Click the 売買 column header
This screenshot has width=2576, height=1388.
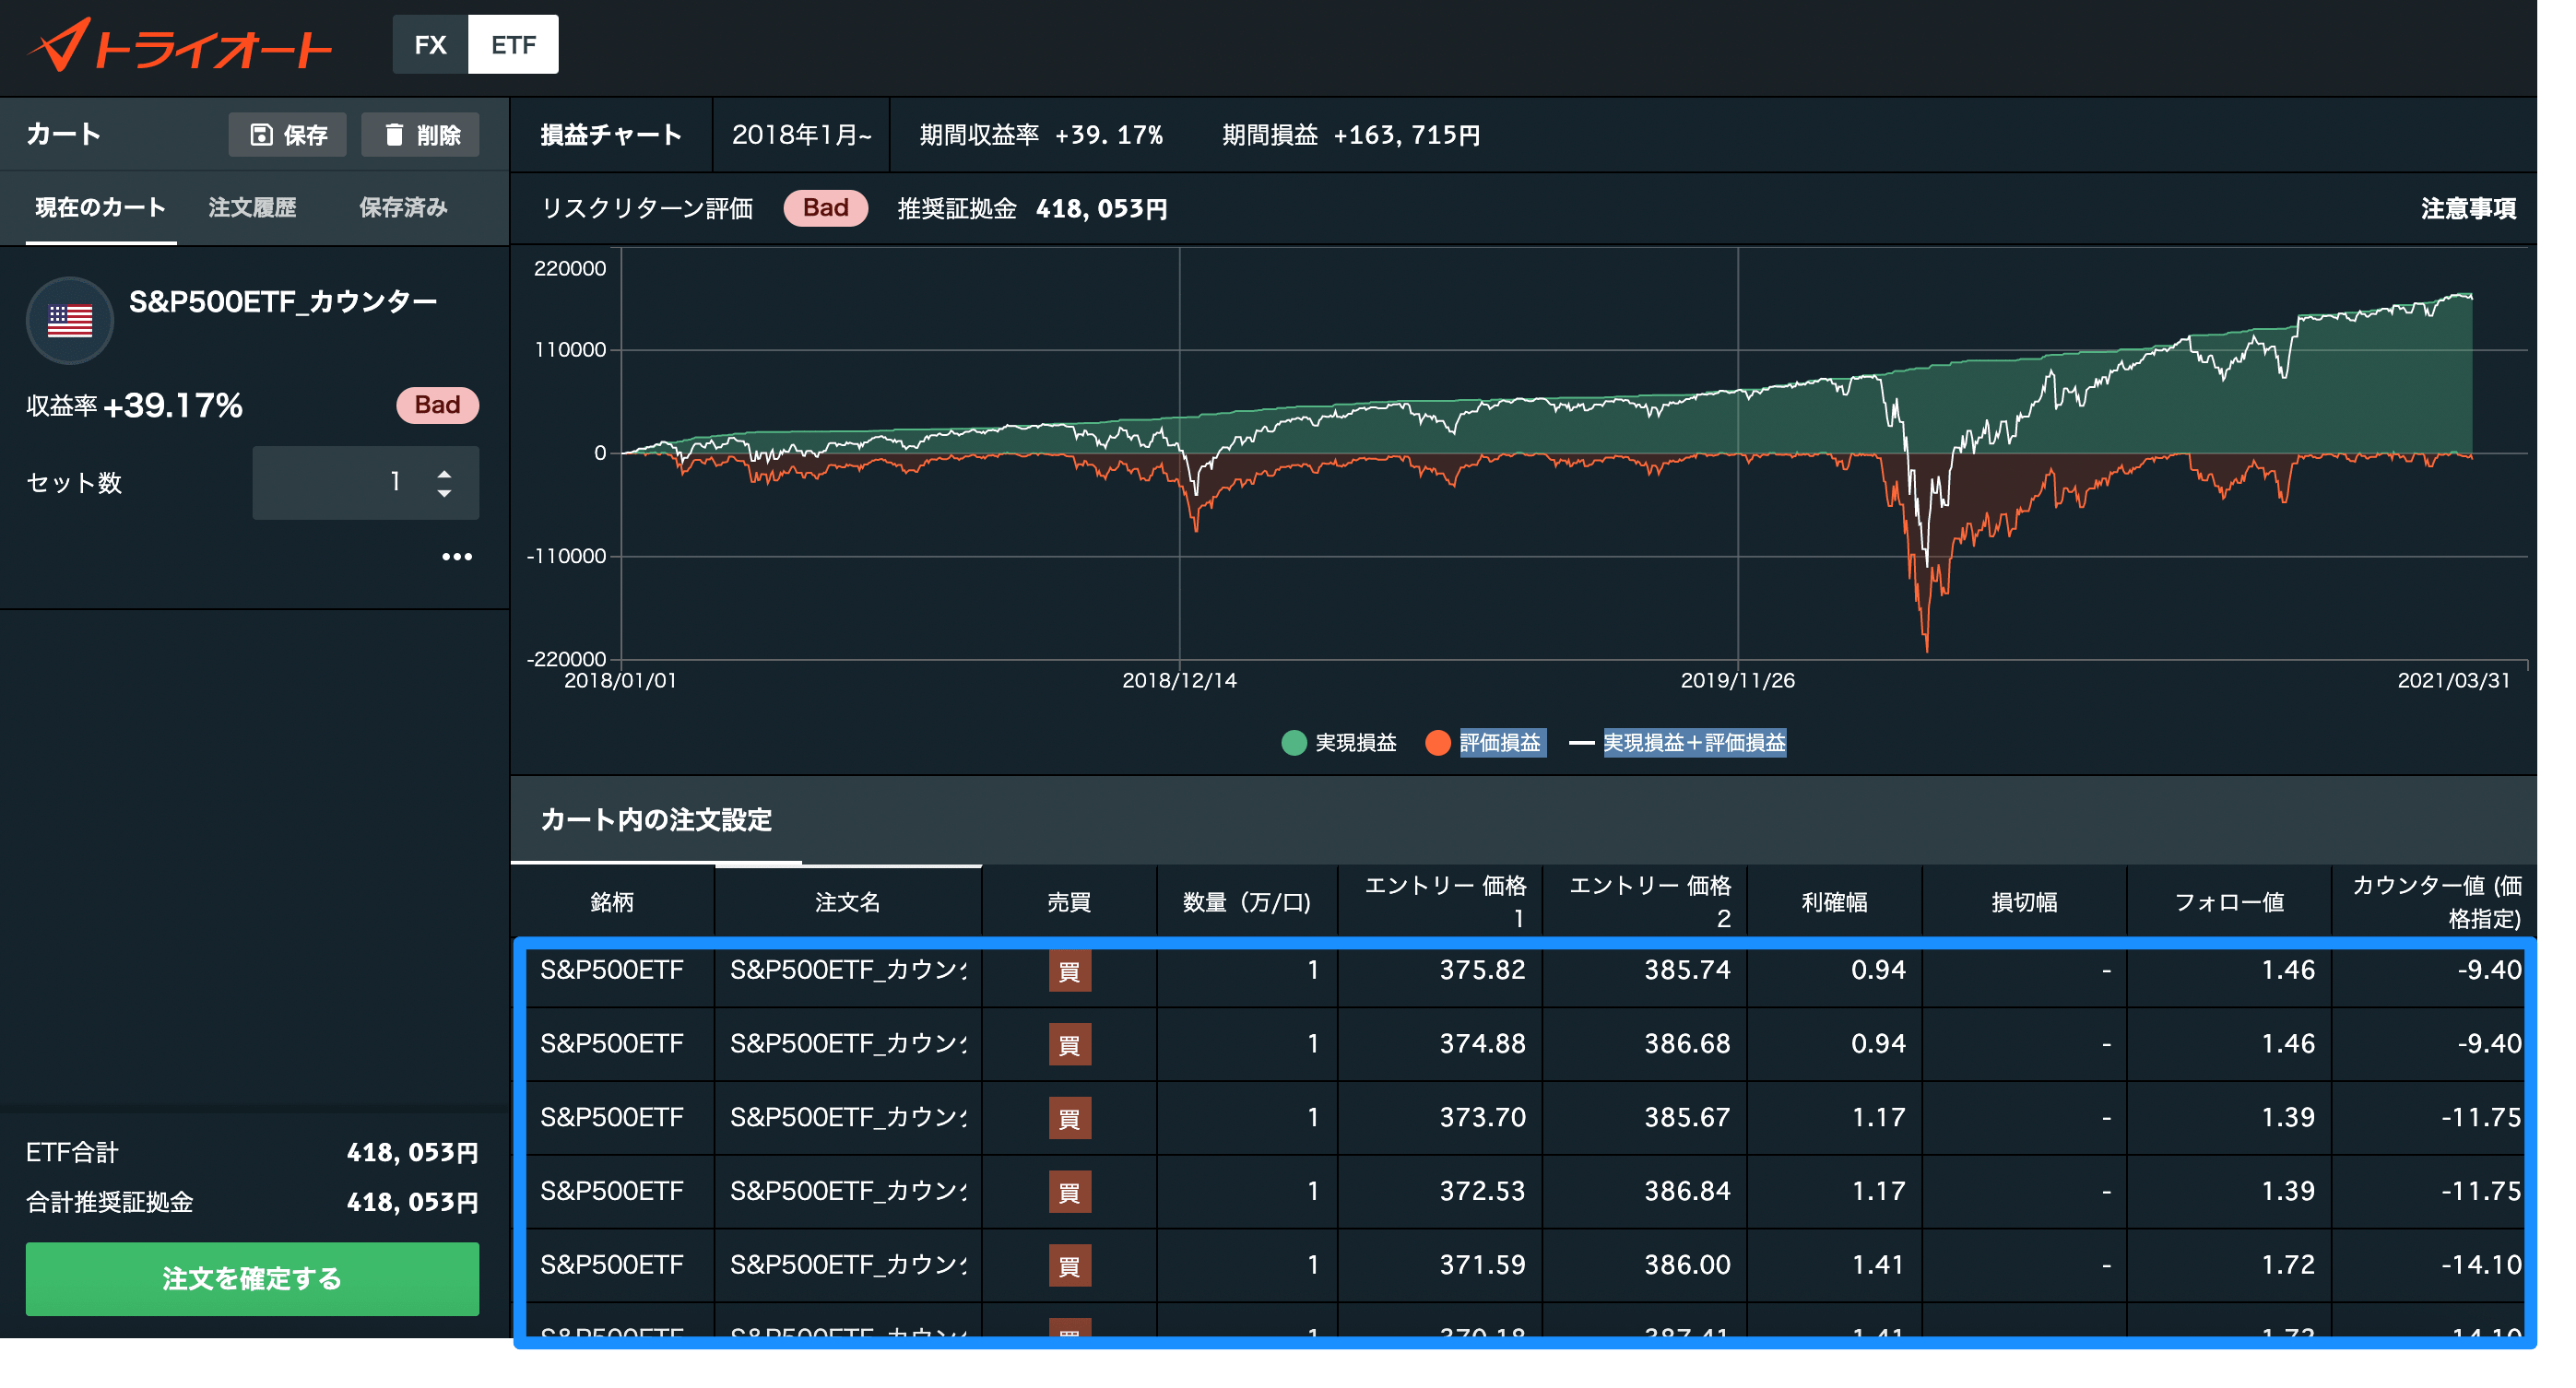1069,902
